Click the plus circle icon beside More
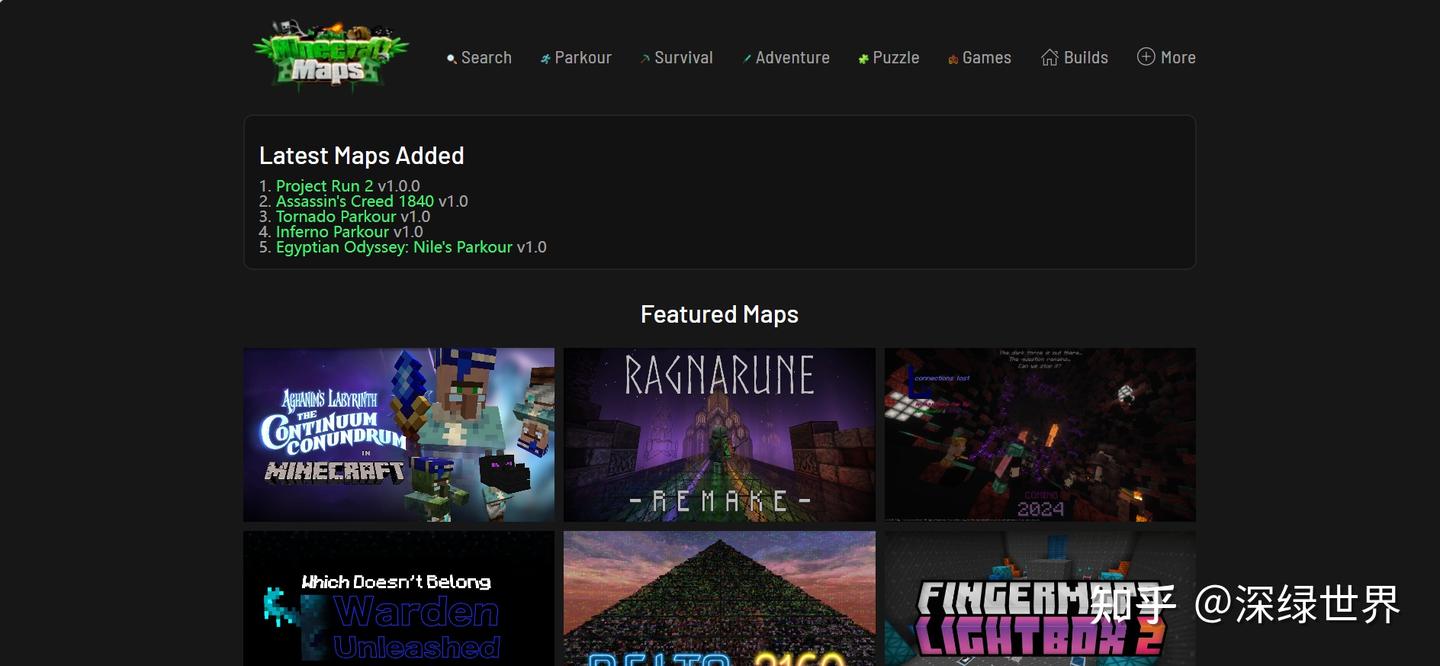This screenshot has width=1440, height=666. (x=1146, y=56)
